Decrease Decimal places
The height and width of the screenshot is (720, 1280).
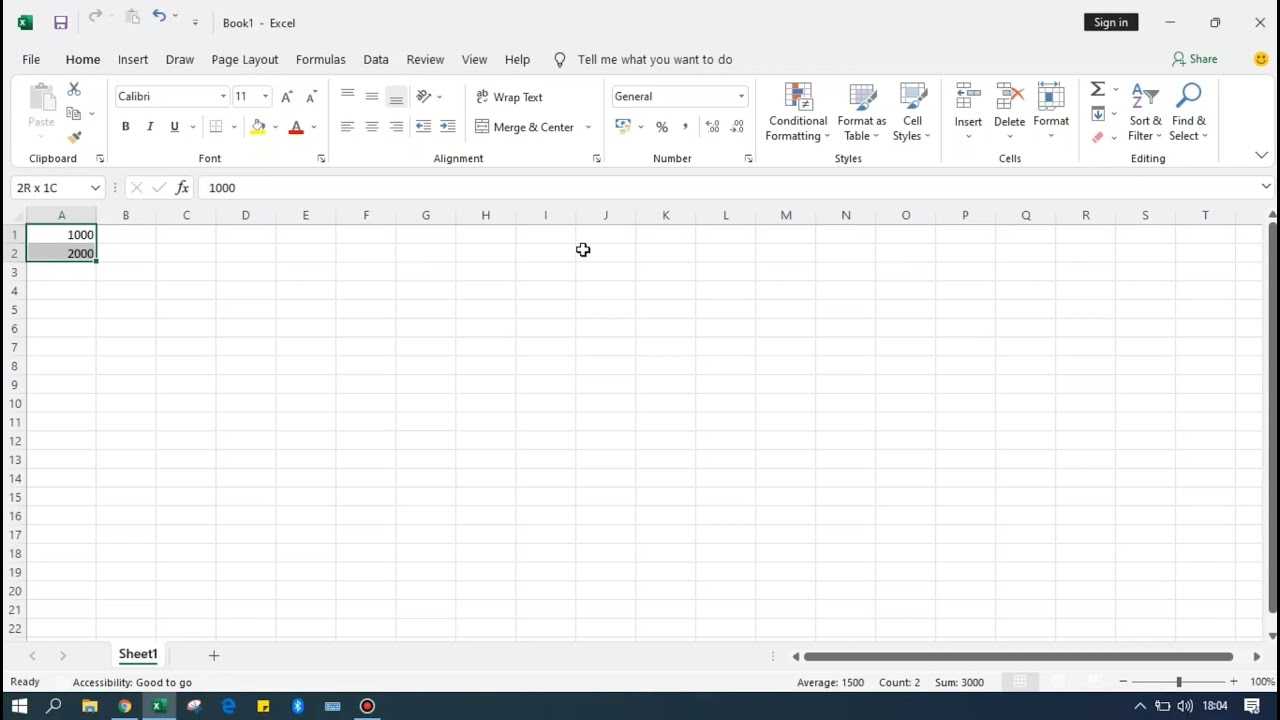click(x=737, y=127)
